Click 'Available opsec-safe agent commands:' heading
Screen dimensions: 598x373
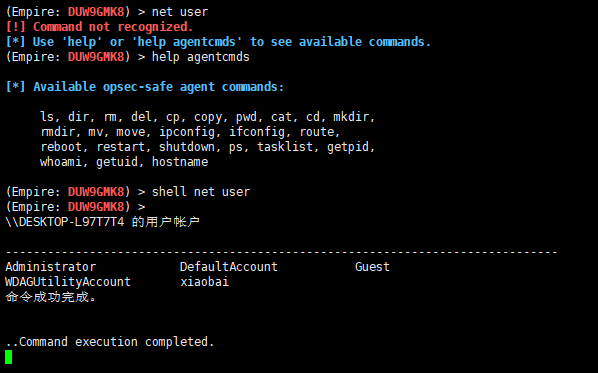pos(159,87)
